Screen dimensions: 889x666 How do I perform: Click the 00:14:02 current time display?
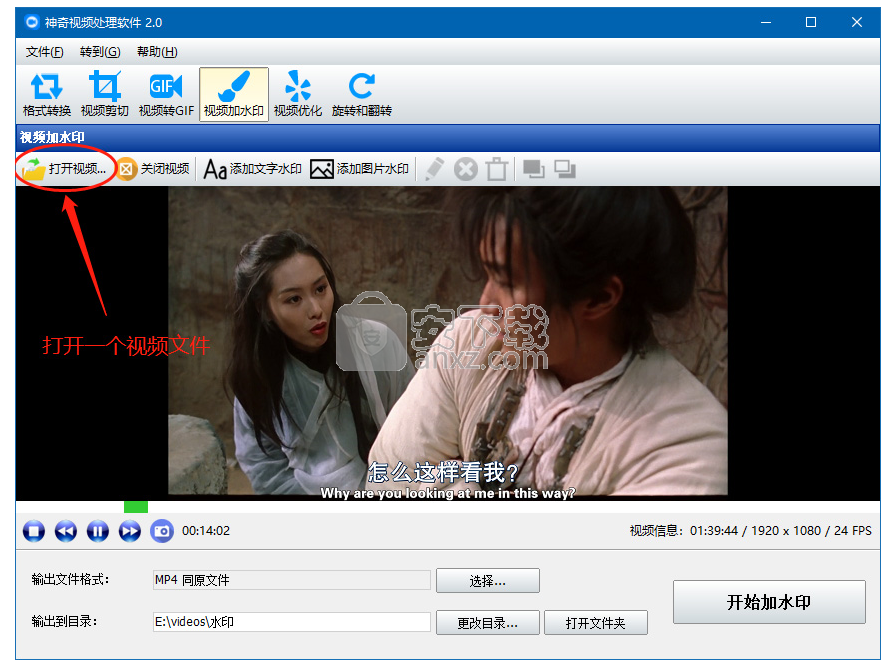pyautogui.click(x=206, y=531)
